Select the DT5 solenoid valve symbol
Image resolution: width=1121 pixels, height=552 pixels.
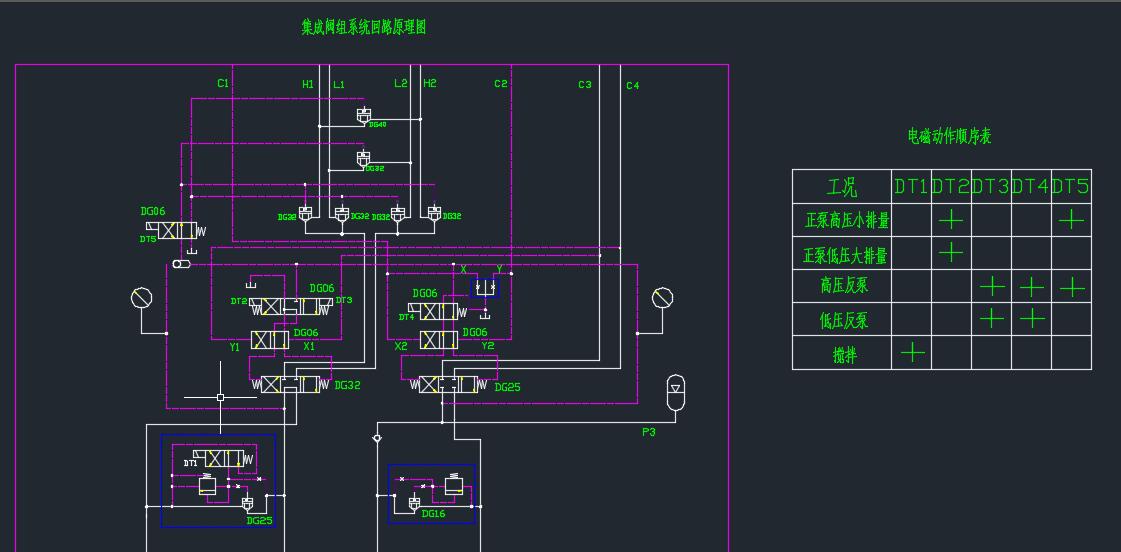pyautogui.click(x=175, y=230)
